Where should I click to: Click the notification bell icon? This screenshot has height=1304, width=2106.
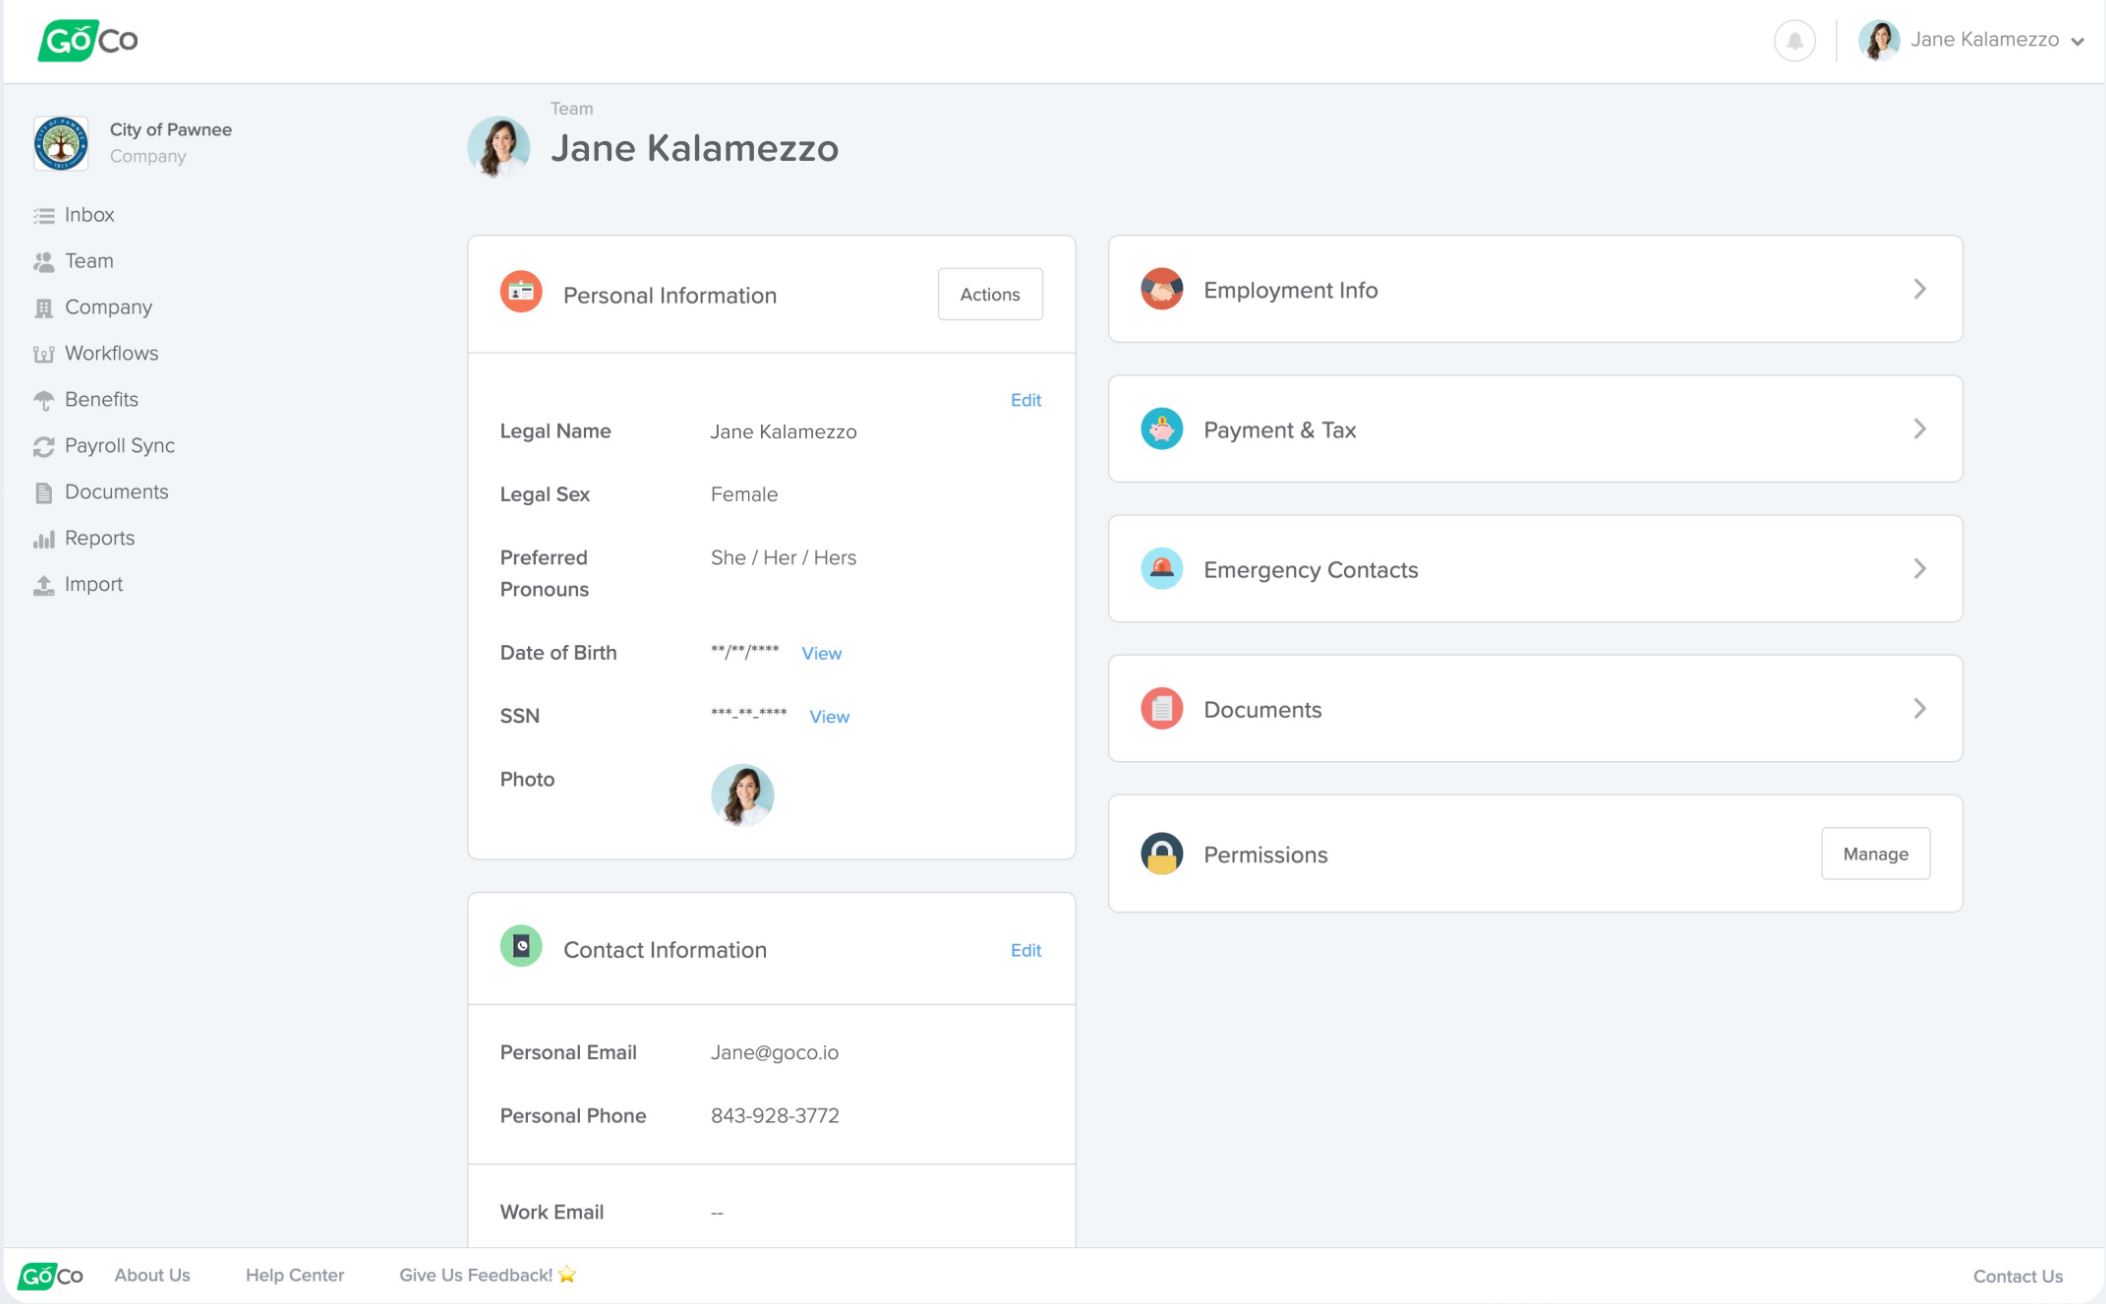[x=1793, y=40]
